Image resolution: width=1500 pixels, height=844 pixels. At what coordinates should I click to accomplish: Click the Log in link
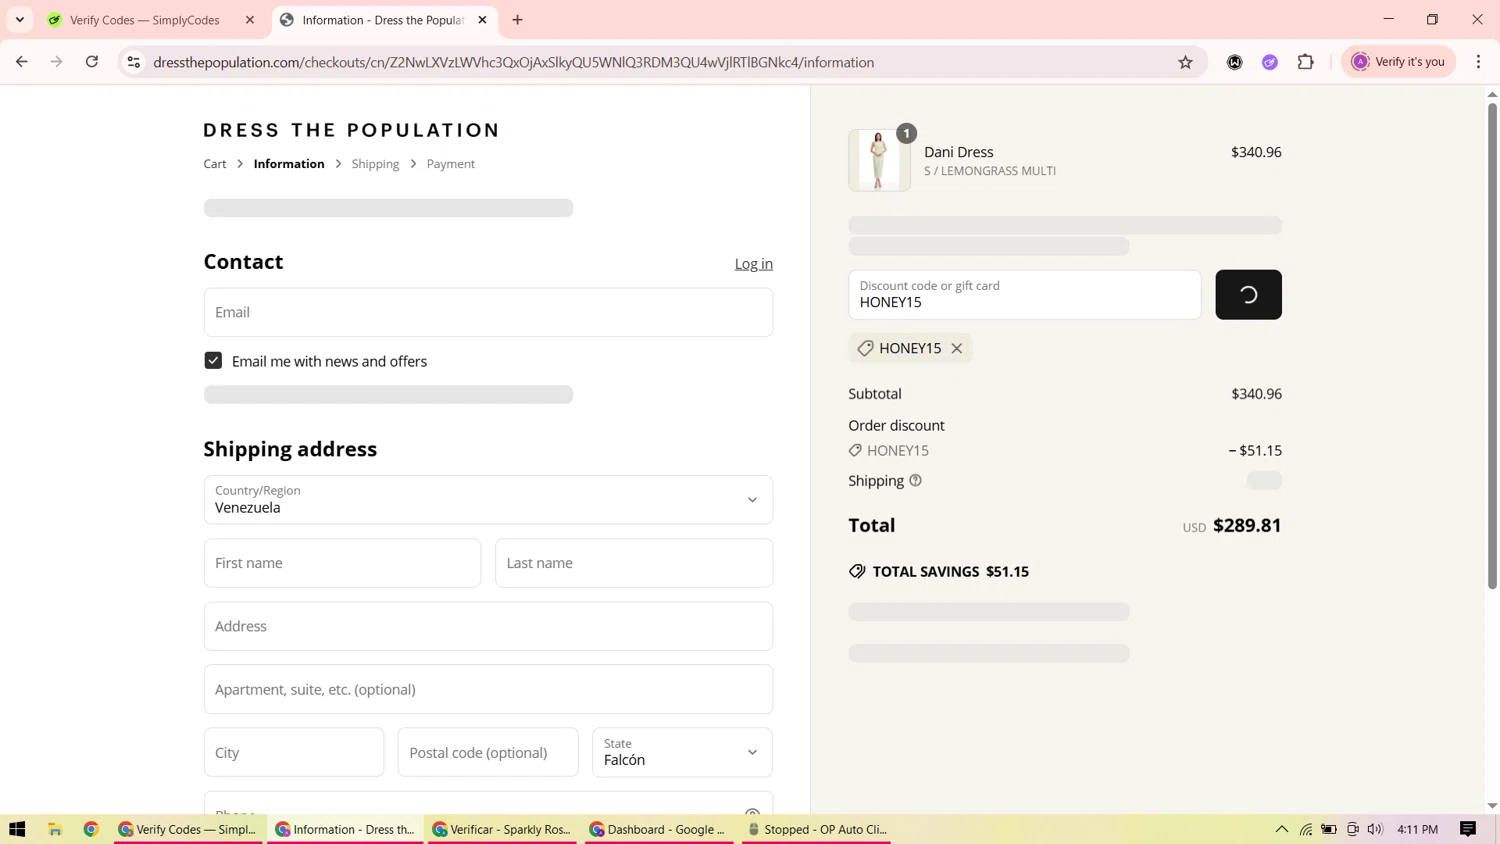click(x=754, y=264)
